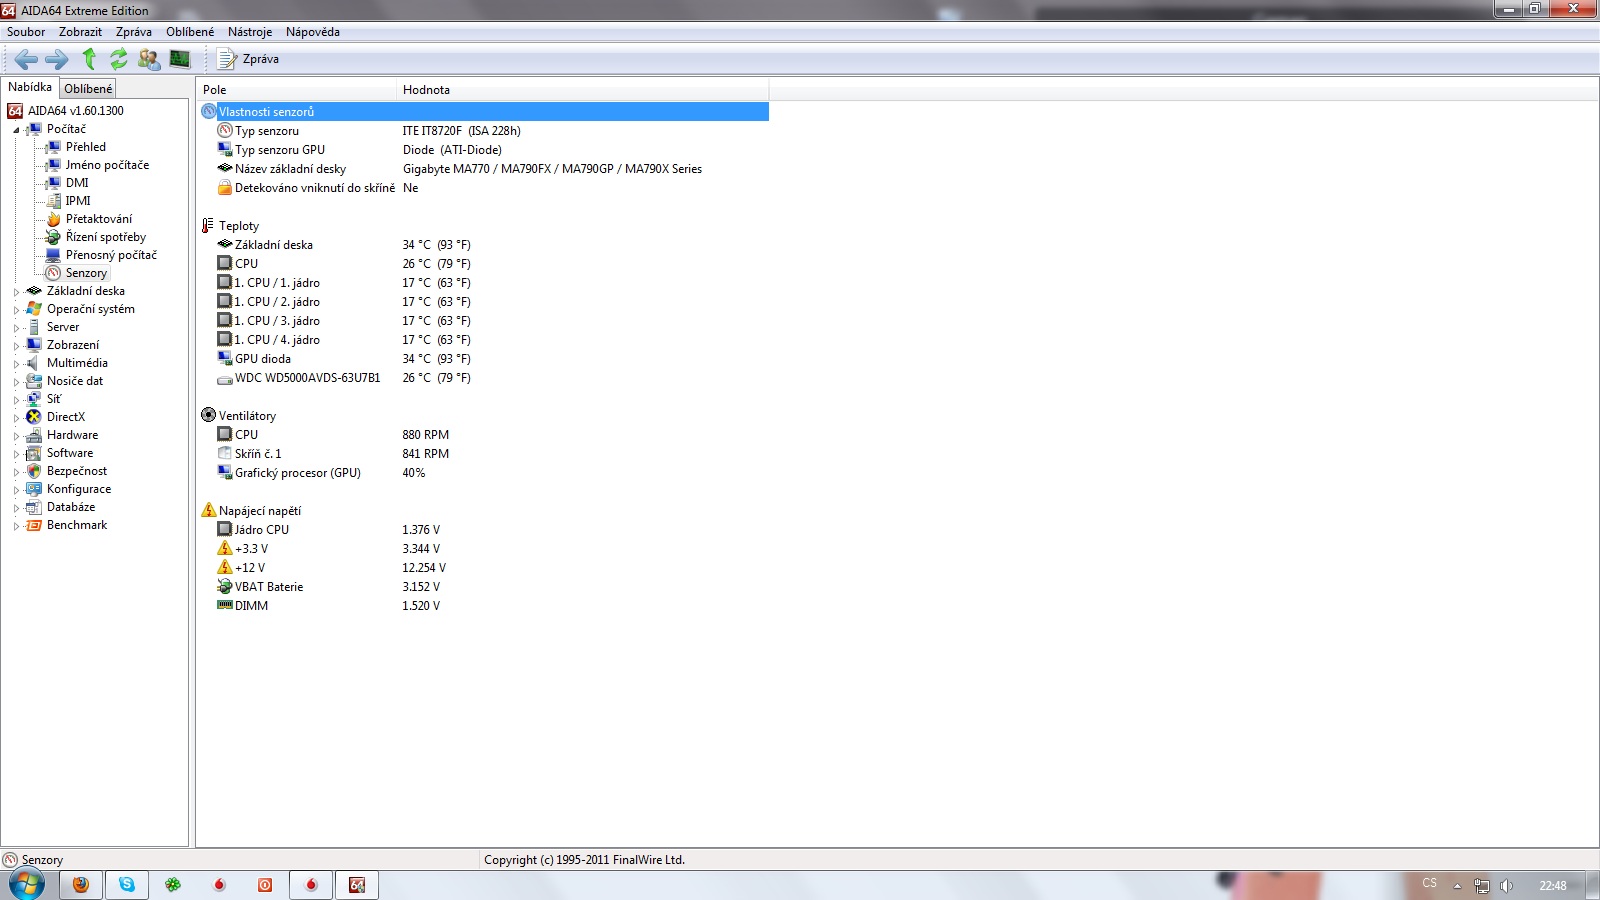The height and width of the screenshot is (900, 1600).
Task: Click the Přenosný počítač icon
Action: (54, 255)
